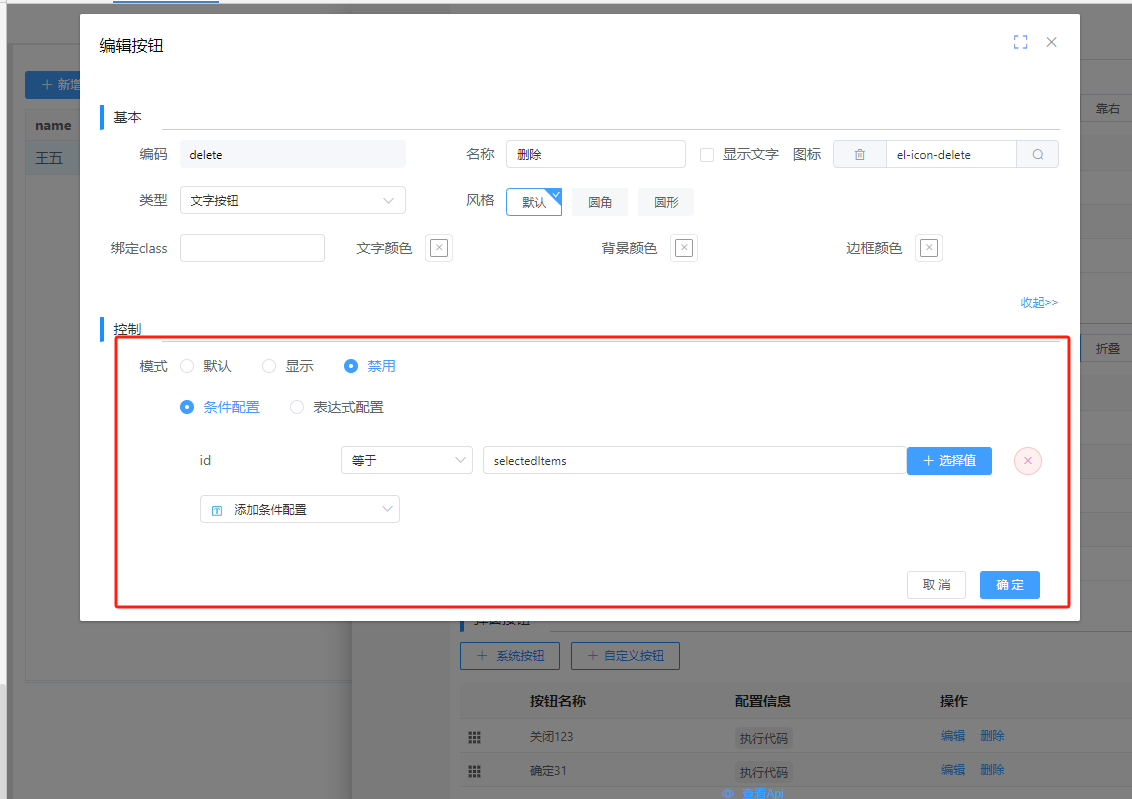
Task: Grab the drag handle icon beside 关闭123
Action: (x=474, y=737)
